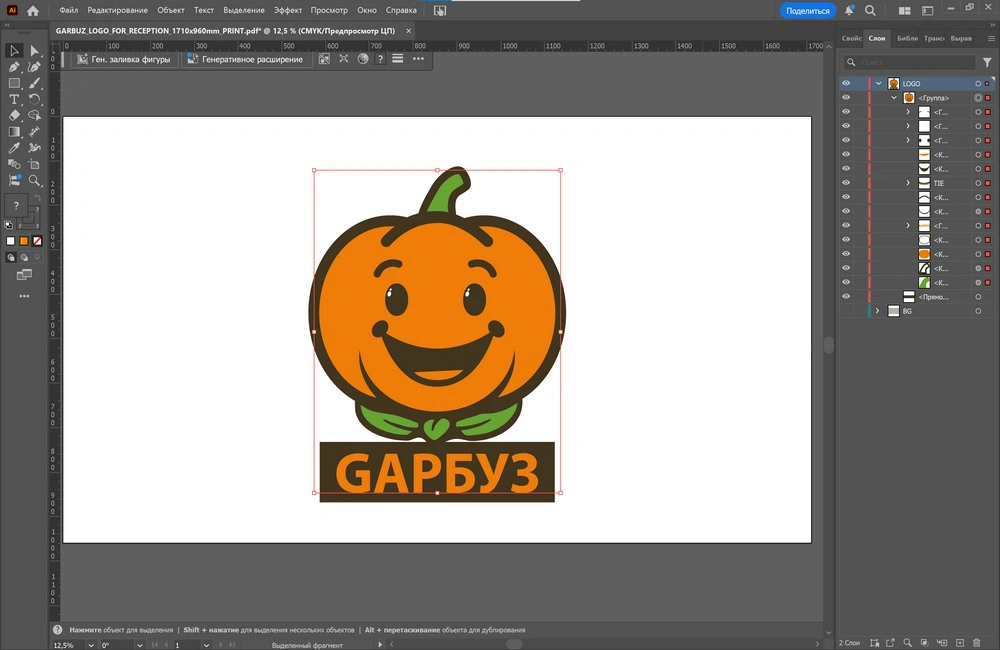Click the Генеративное расширение button
This screenshot has height=650, width=1000.
coord(245,59)
